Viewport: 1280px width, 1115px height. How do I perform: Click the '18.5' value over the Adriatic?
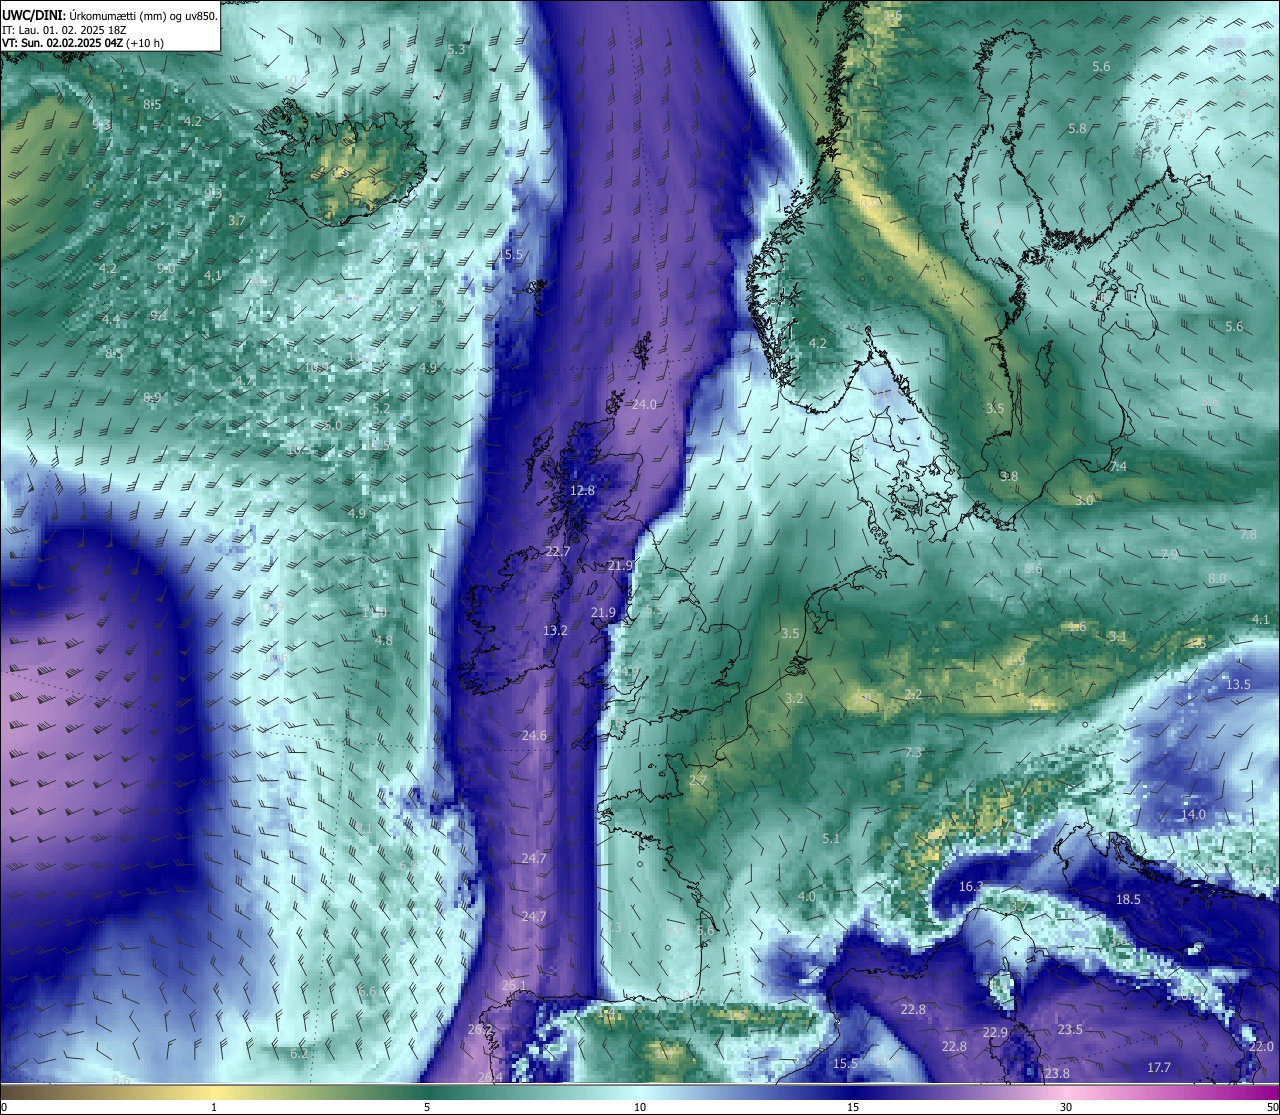[1128, 899]
